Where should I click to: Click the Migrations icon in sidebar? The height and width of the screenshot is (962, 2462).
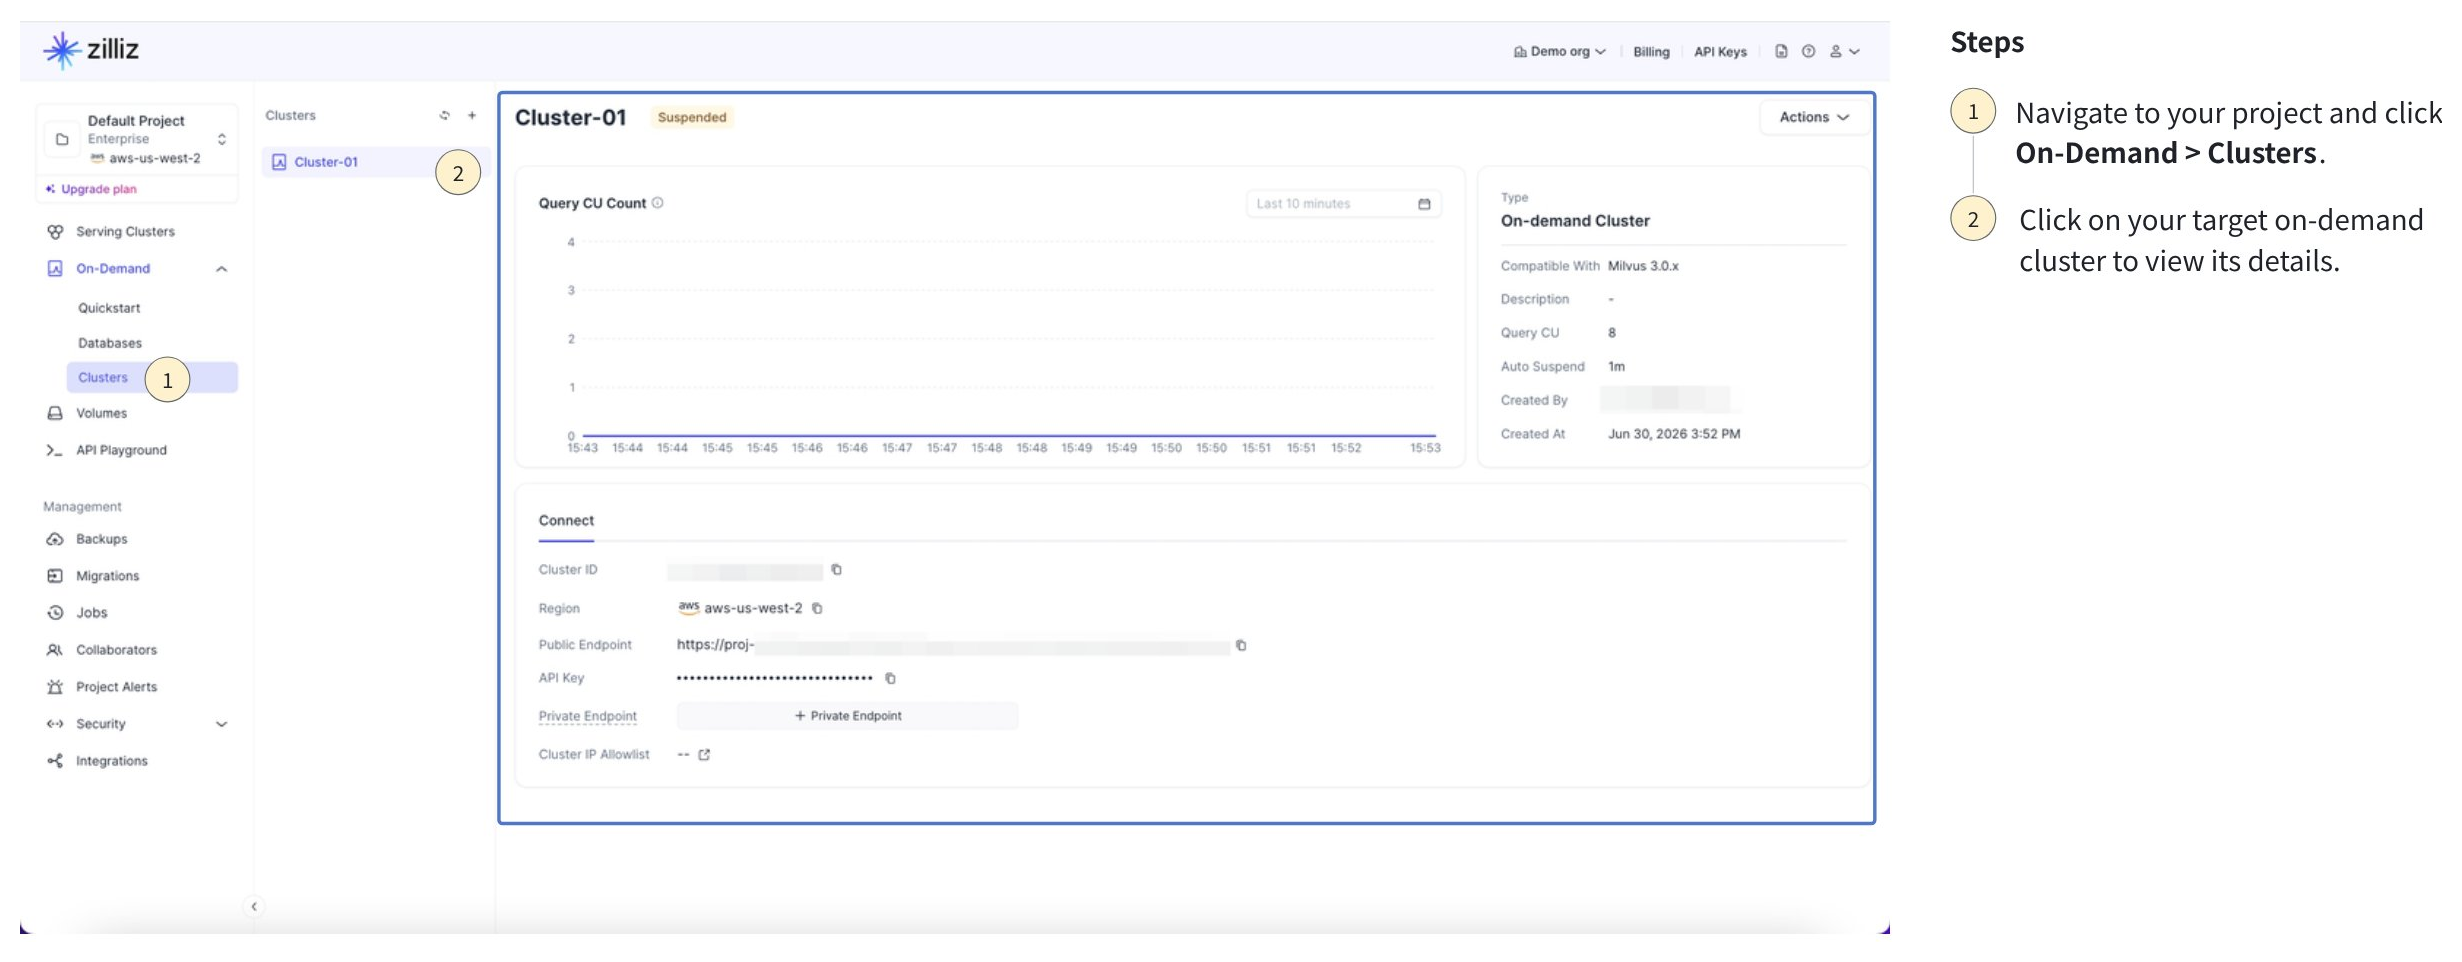click(x=55, y=576)
